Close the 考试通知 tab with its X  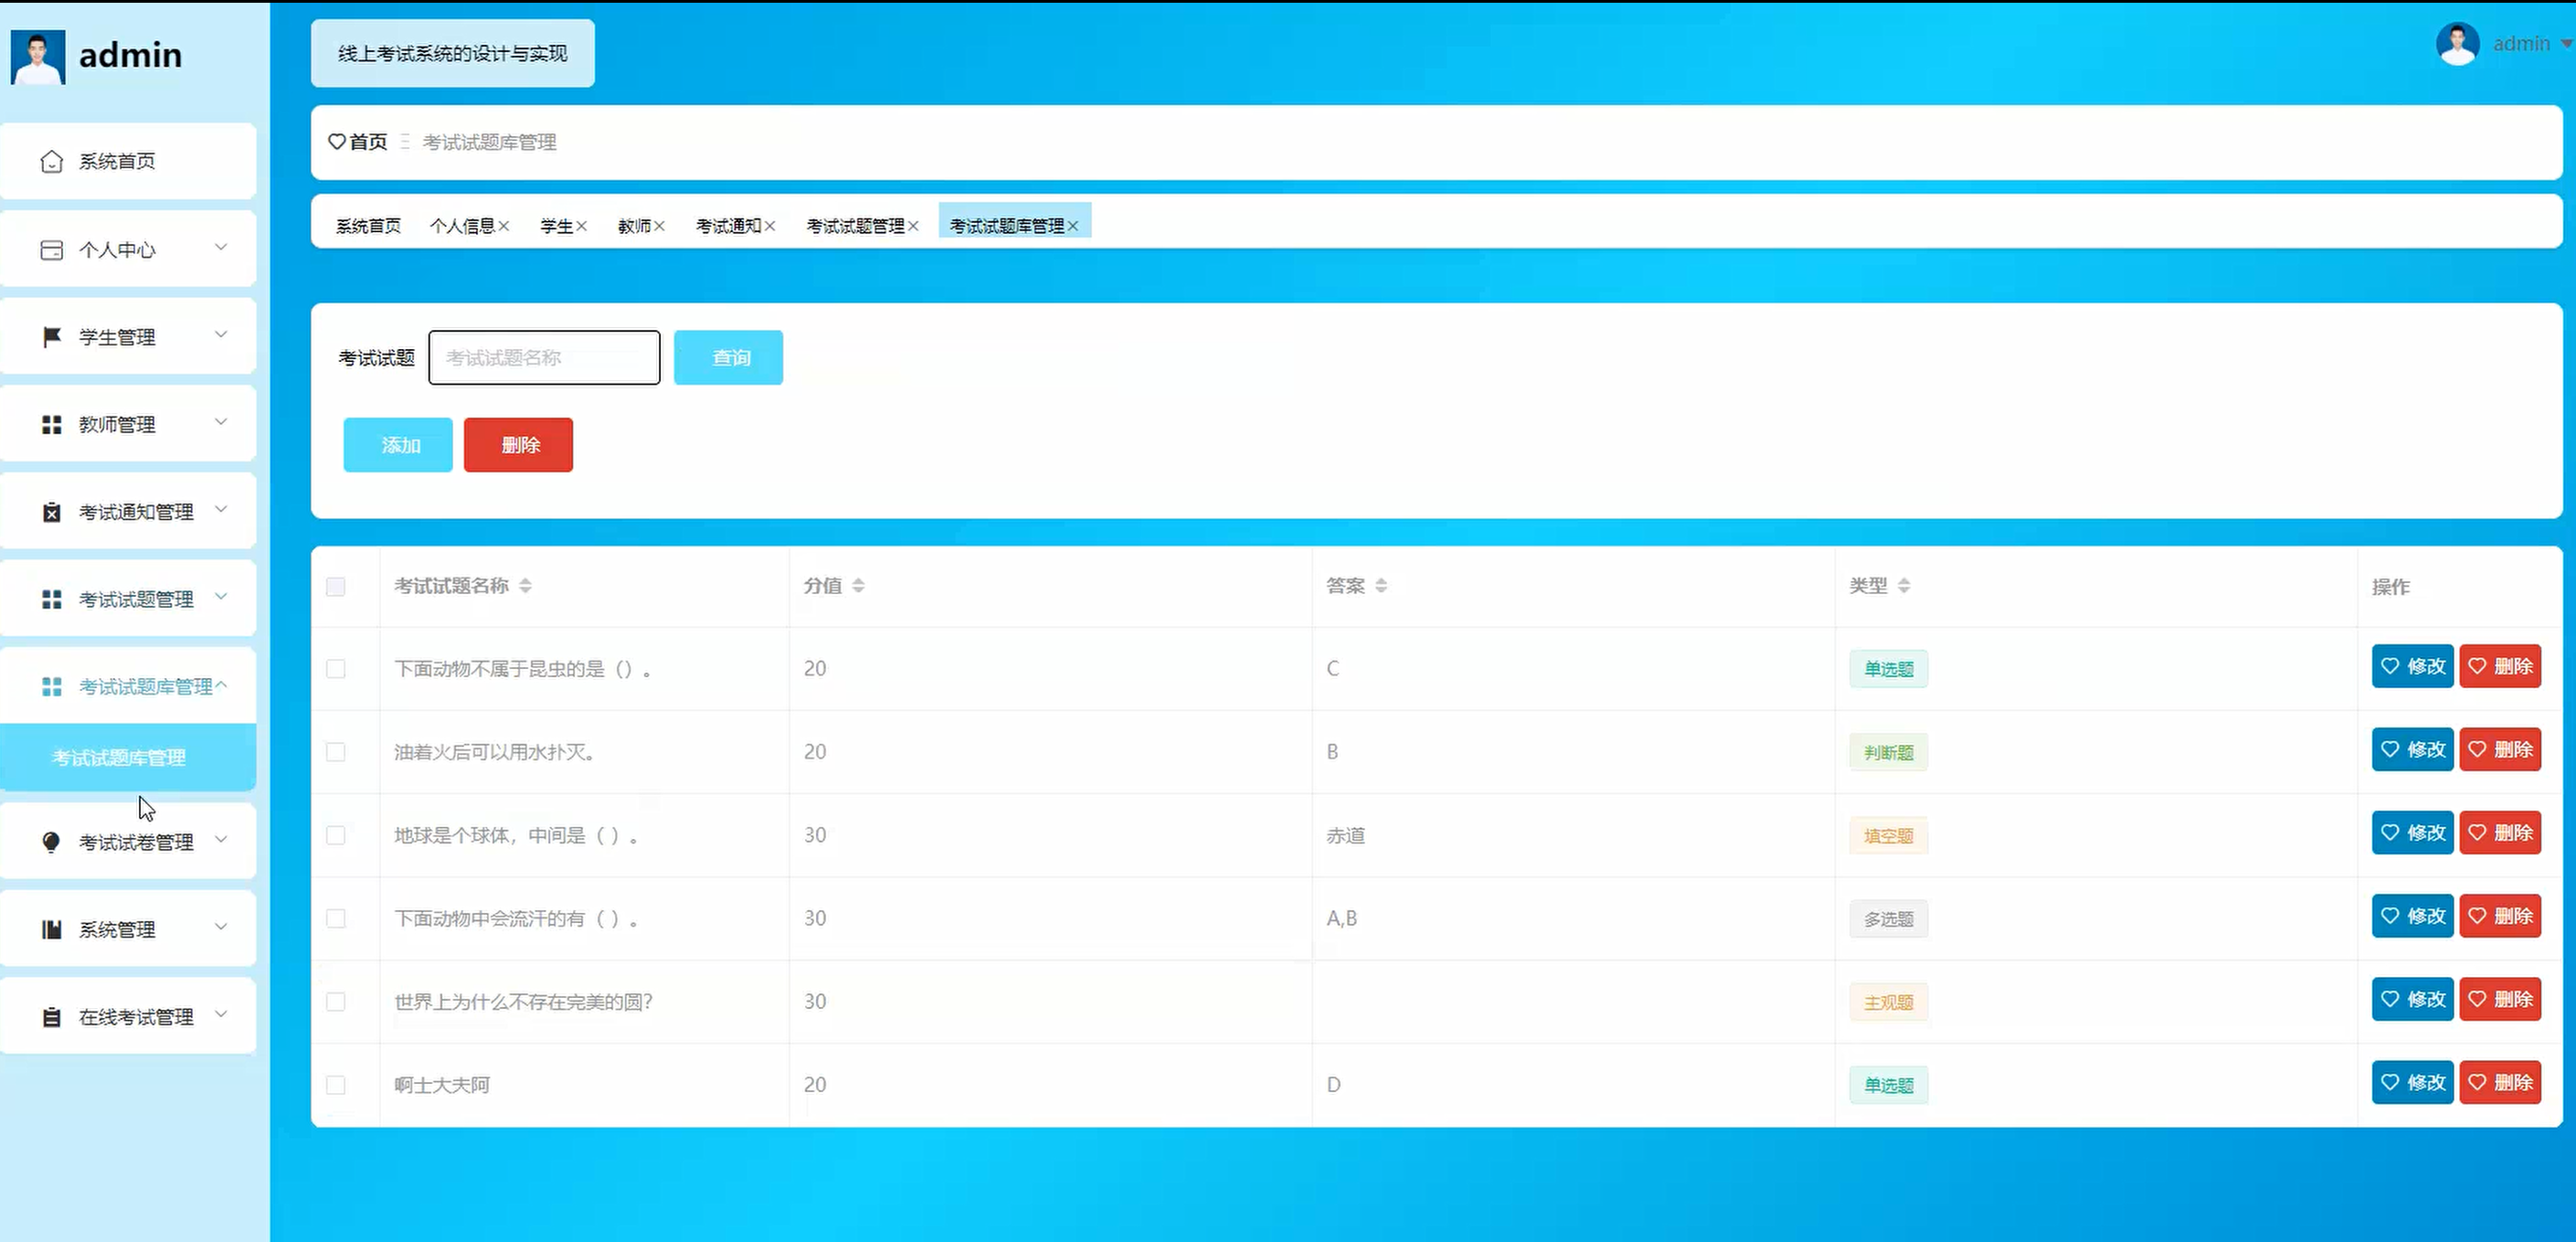[x=770, y=226]
